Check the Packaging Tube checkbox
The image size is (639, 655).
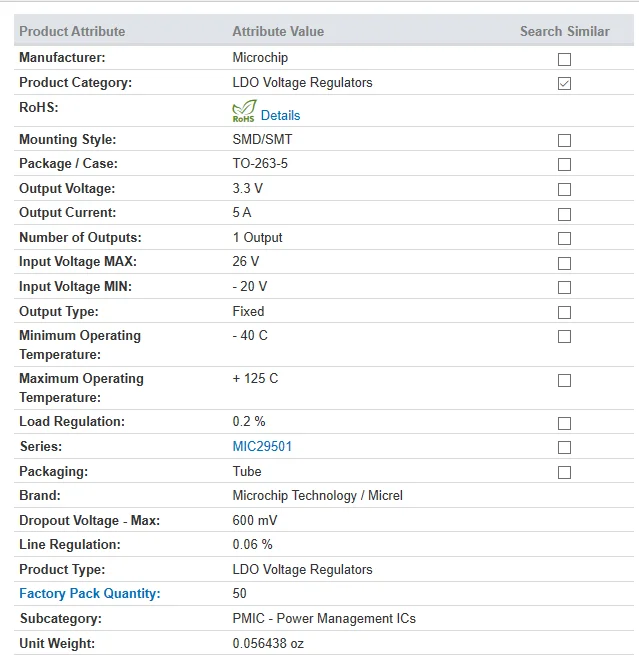click(x=564, y=473)
